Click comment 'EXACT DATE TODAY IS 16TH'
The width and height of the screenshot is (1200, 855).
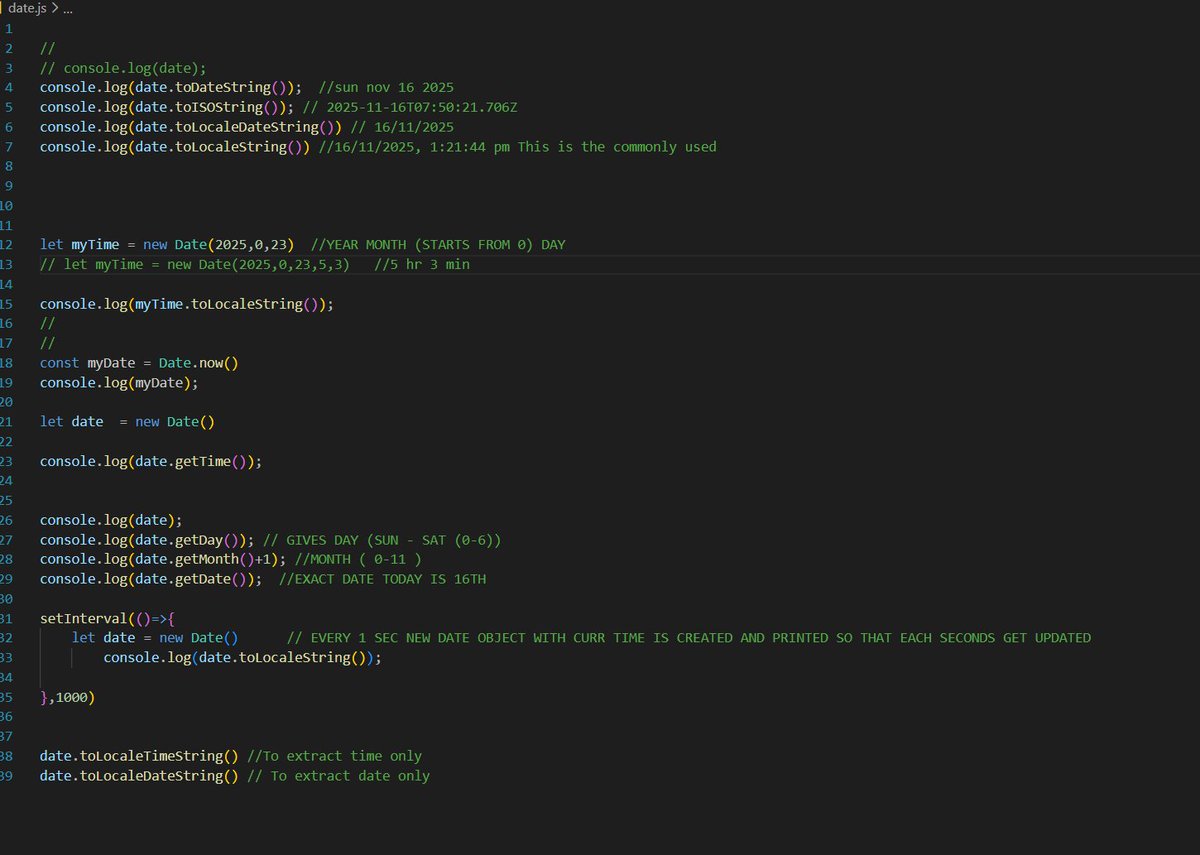(382, 580)
